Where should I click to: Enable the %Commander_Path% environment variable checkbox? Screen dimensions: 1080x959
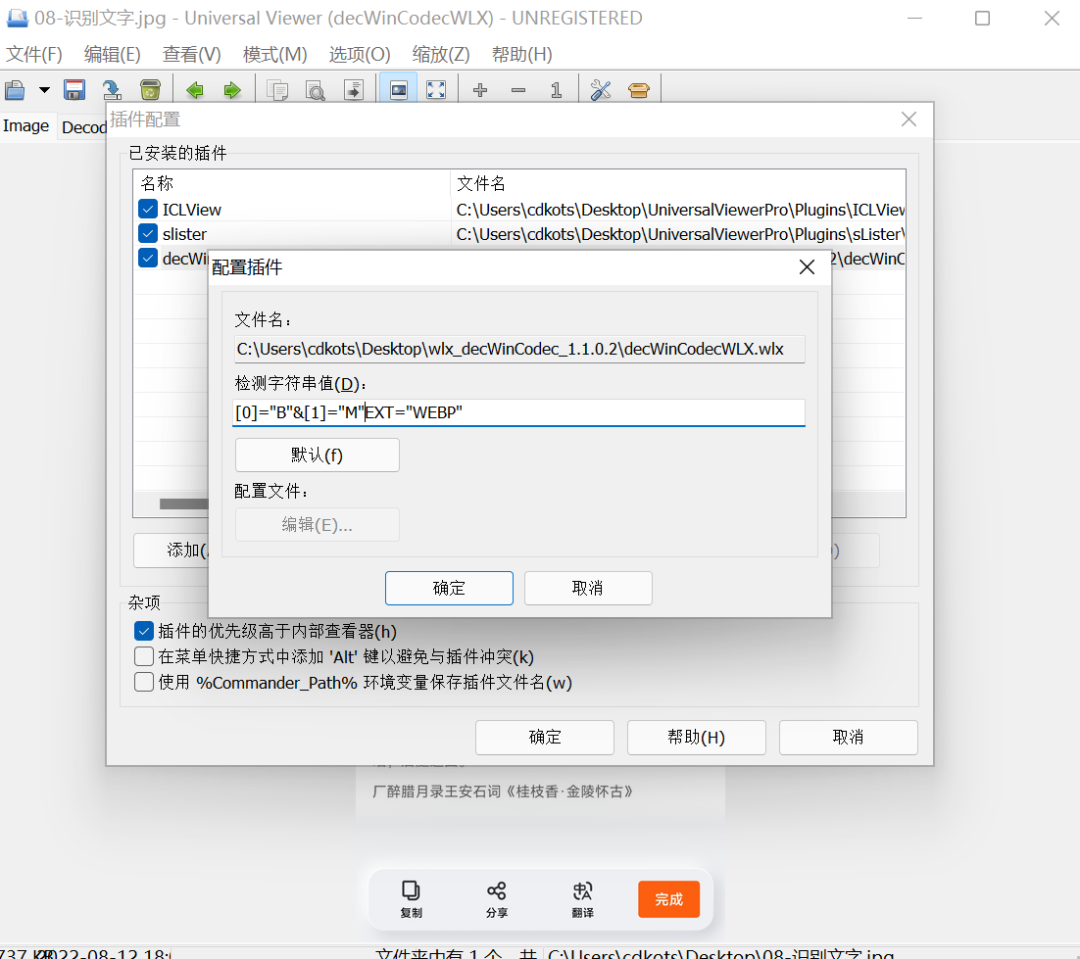point(143,682)
